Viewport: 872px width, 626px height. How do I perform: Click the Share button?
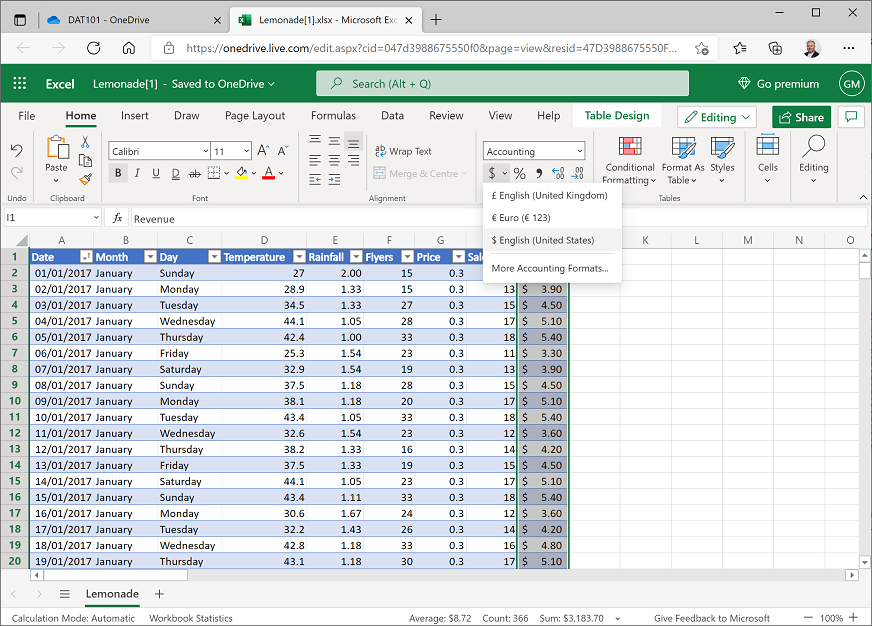click(x=800, y=117)
